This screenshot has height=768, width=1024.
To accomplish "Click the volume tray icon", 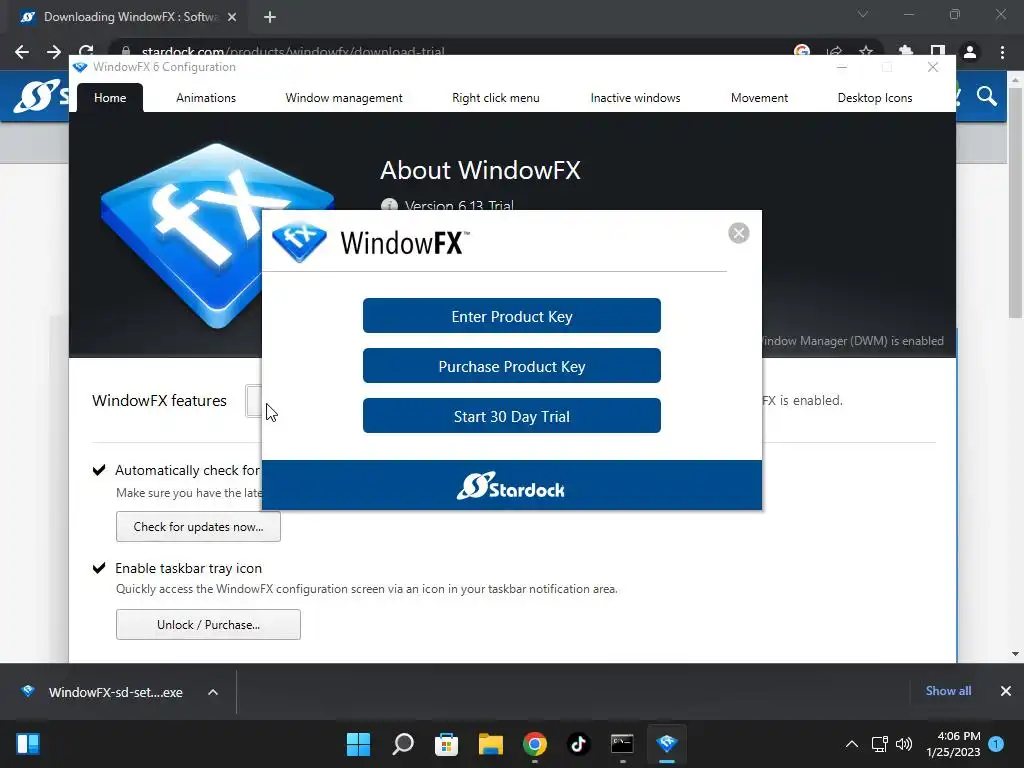I will click(x=904, y=744).
